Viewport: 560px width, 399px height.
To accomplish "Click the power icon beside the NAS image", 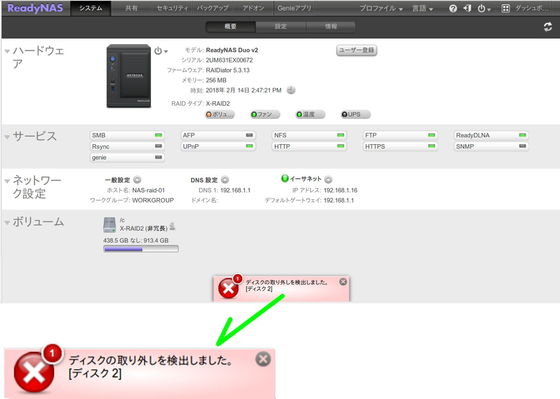I will pos(158,51).
